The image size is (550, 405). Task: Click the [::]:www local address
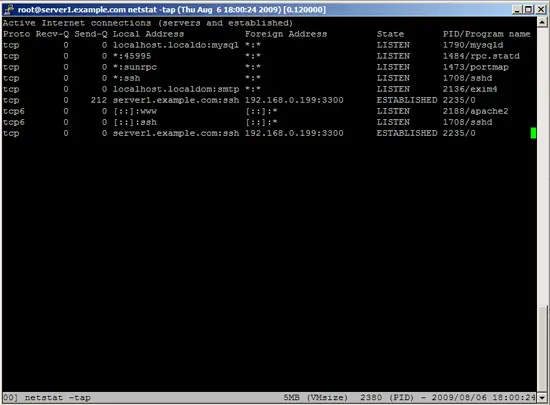(x=135, y=111)
